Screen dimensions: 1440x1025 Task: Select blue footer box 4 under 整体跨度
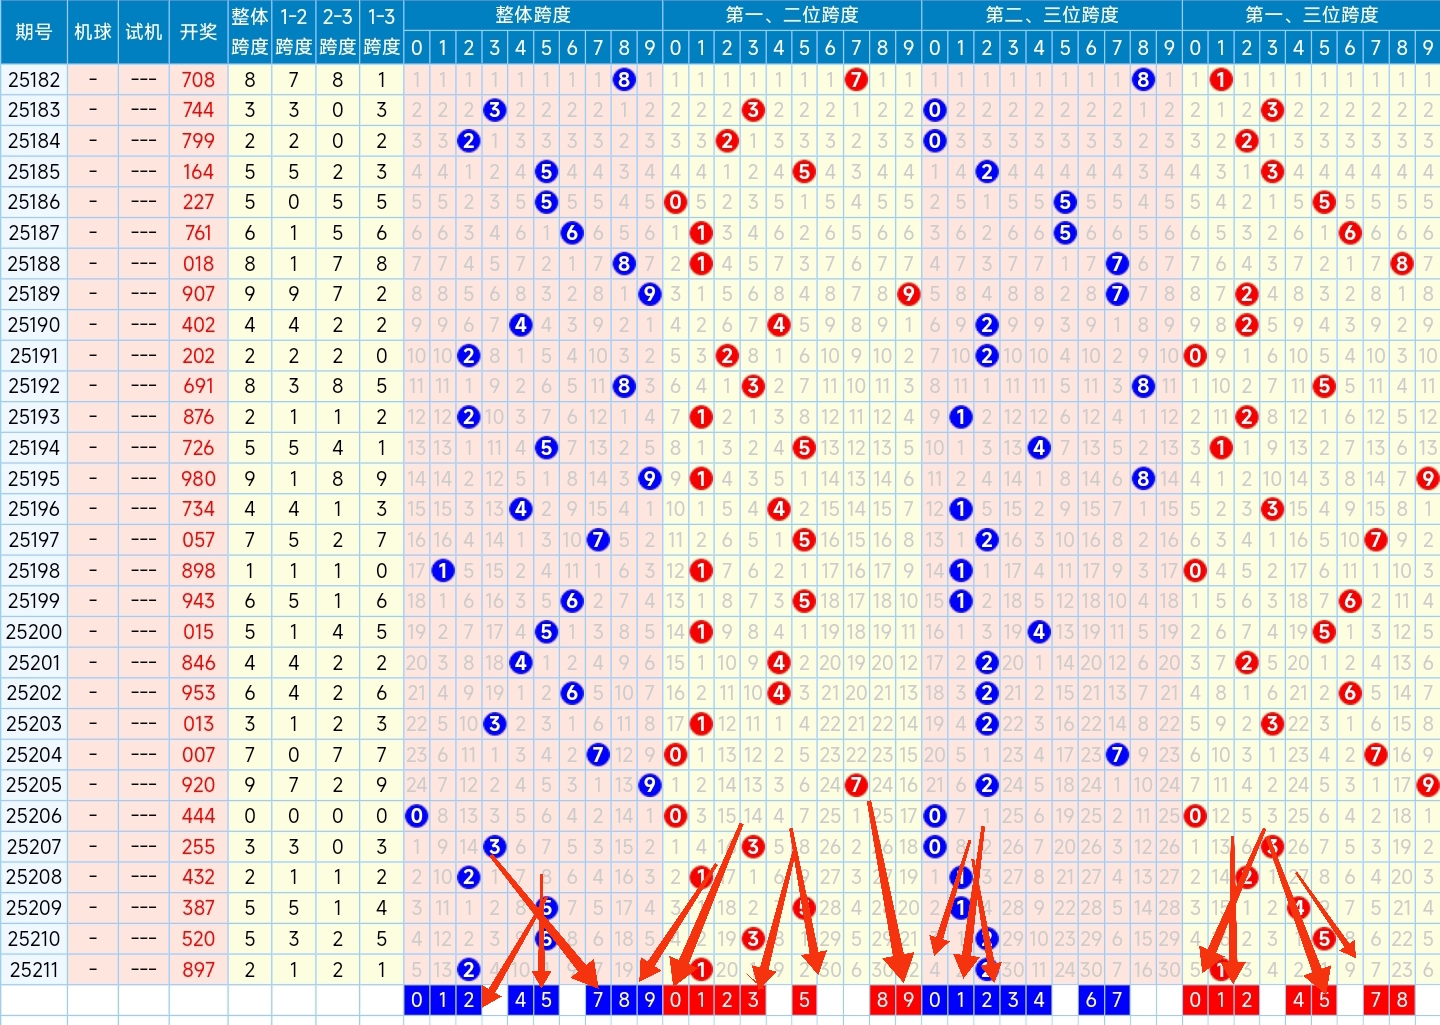coord(520,999)
